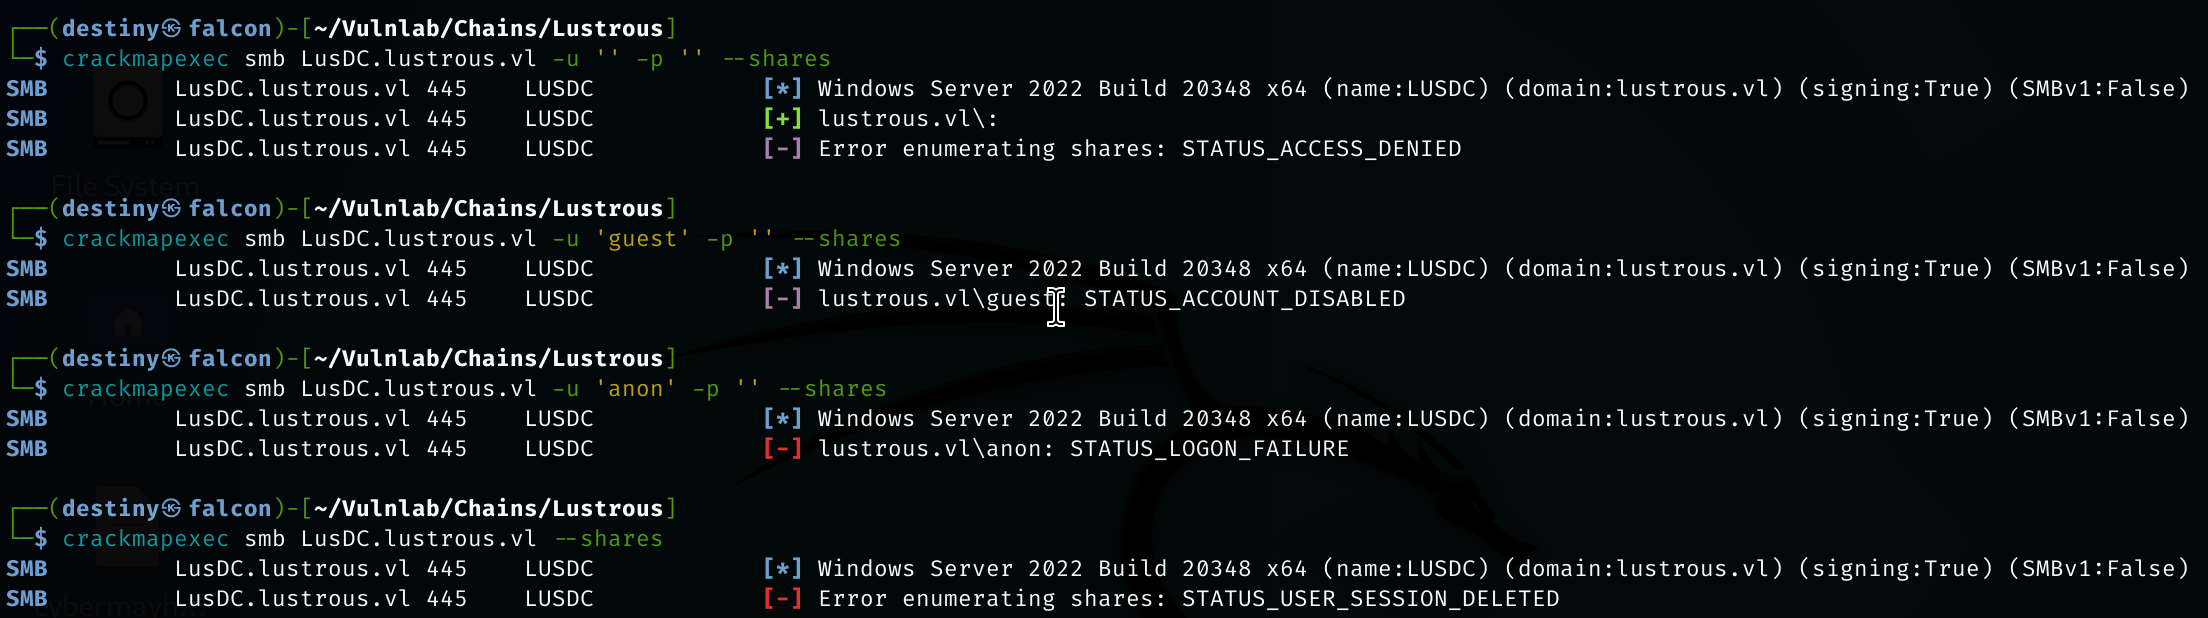This screenshot has height=618, width=2208.
Task: Click crackmapexec in the last command
Action: tap(145, 539)
